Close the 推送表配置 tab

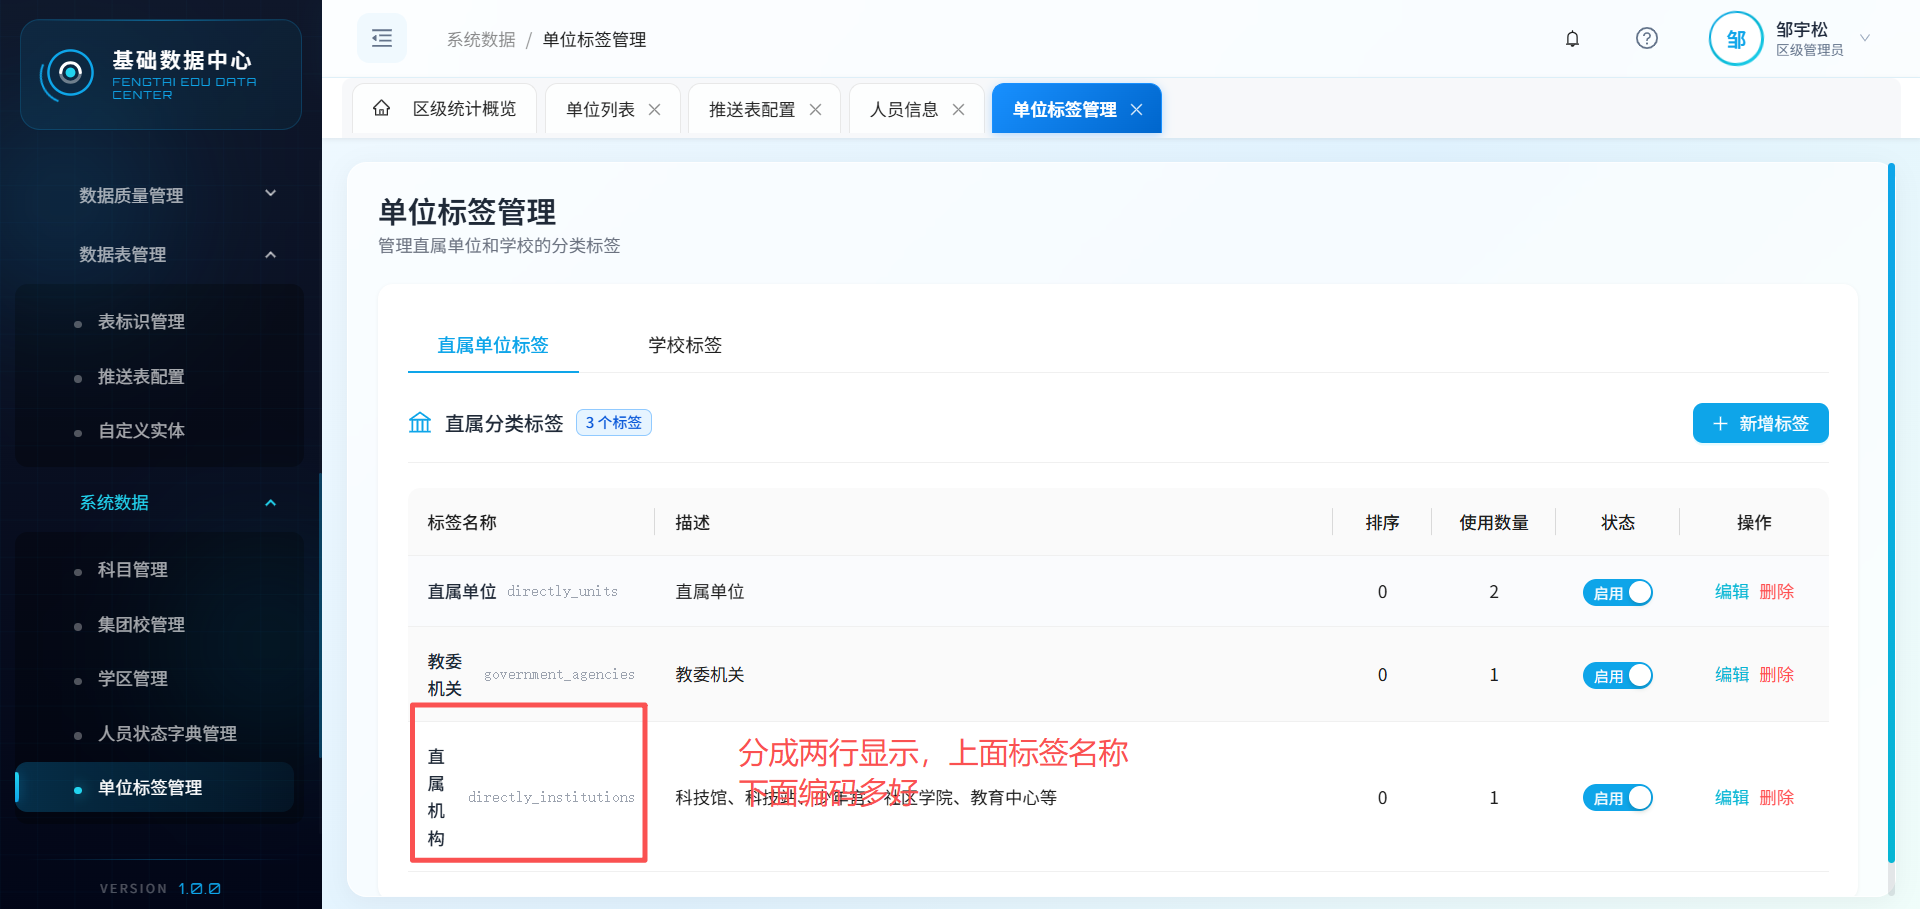click(x=816, y=110)
